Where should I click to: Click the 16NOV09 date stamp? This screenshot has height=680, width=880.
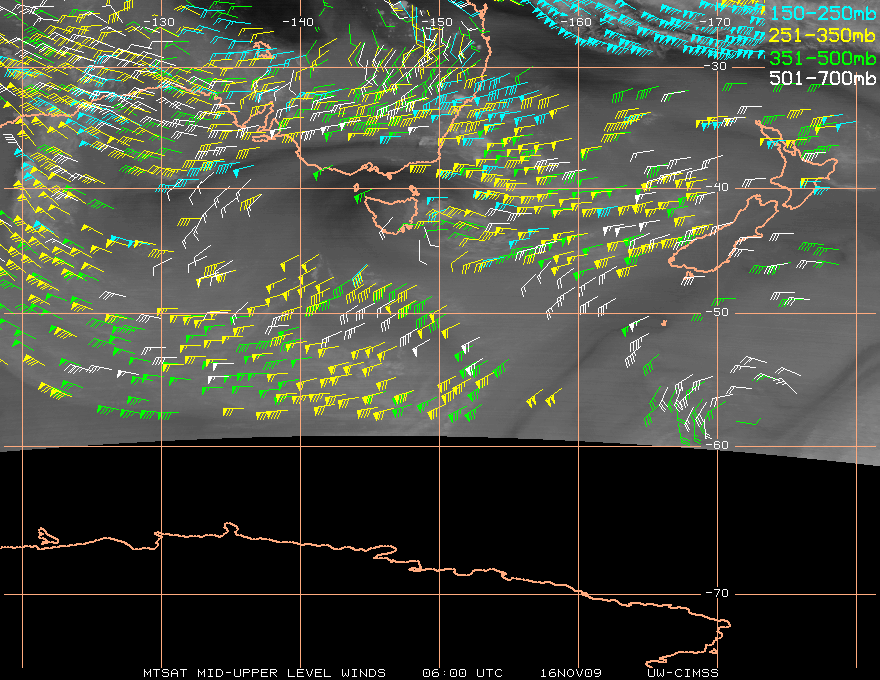(x=571, y=673)
